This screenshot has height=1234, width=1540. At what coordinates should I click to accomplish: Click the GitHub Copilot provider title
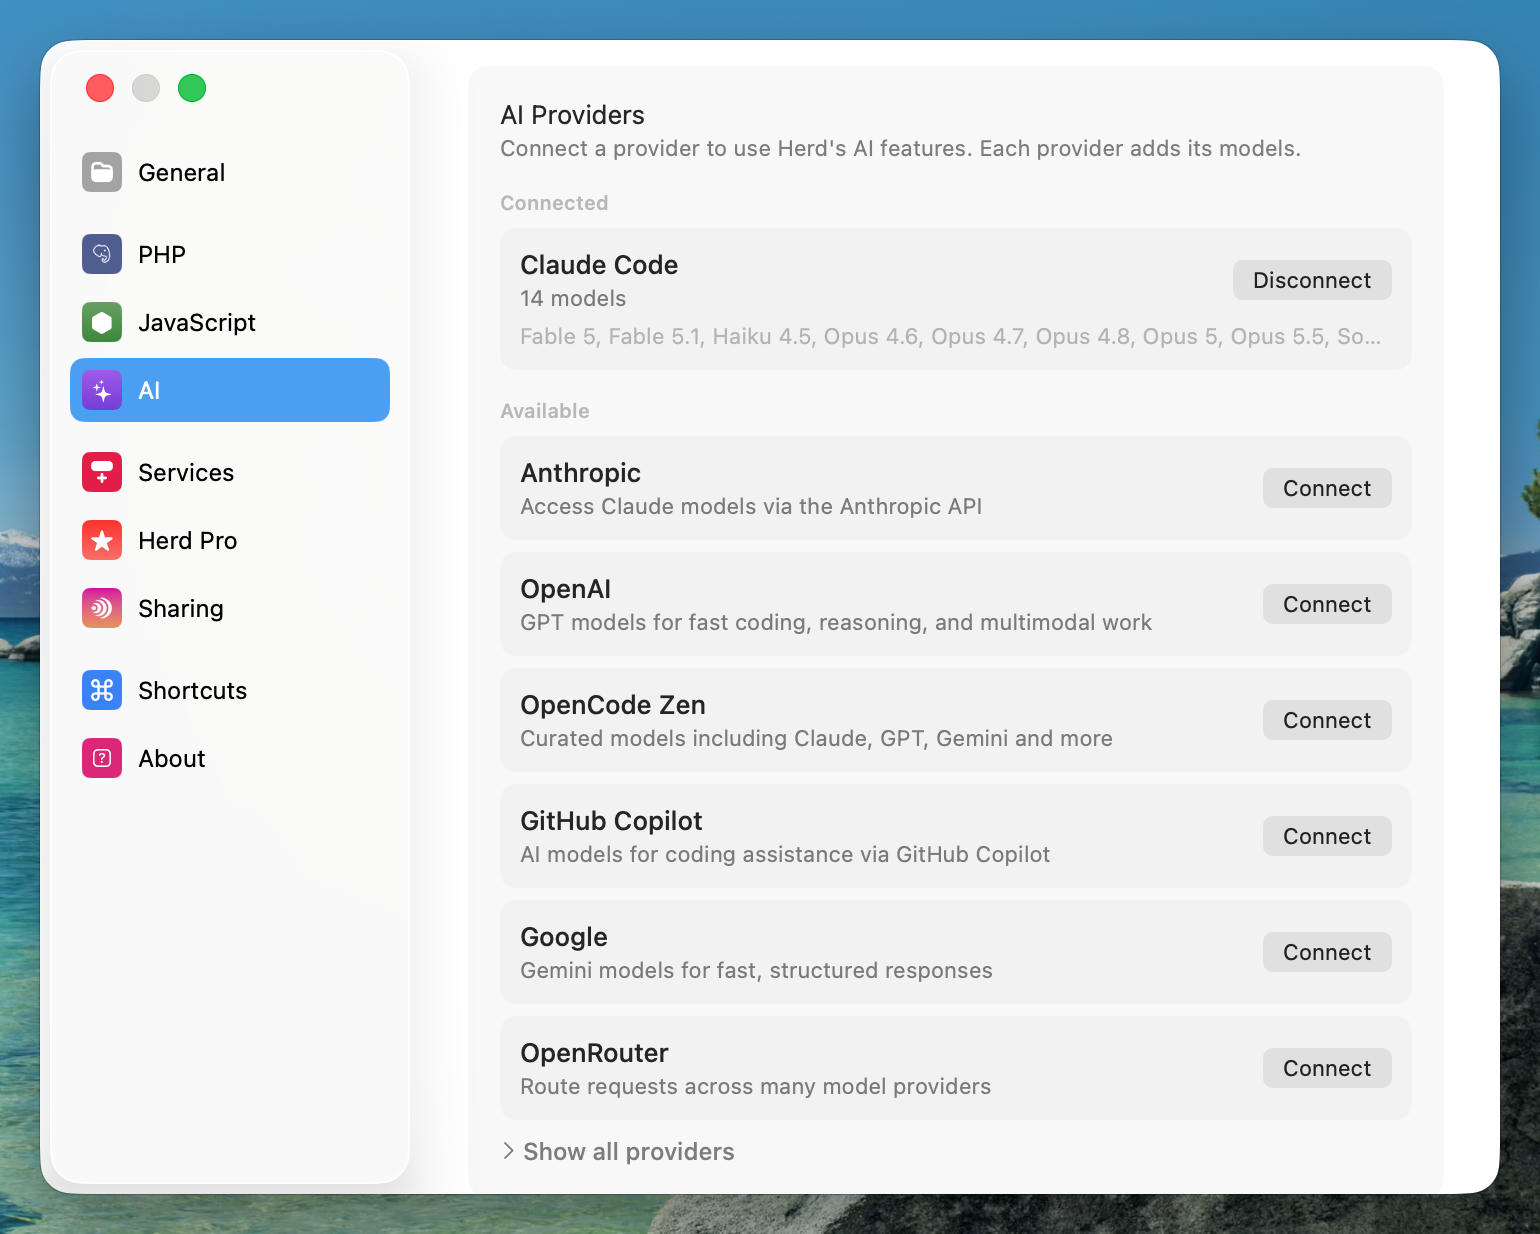point(612,821)
